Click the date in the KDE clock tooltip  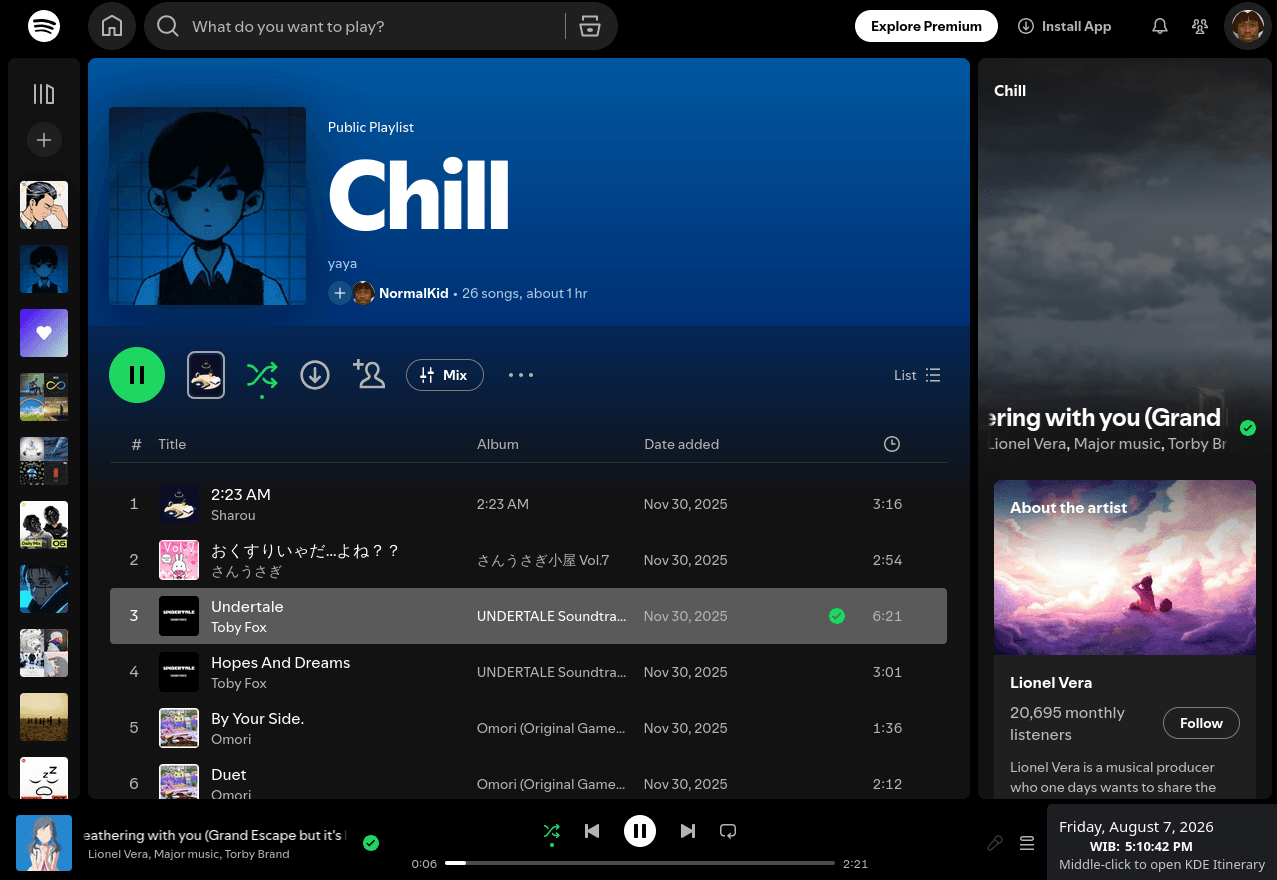pos(1136,827)
